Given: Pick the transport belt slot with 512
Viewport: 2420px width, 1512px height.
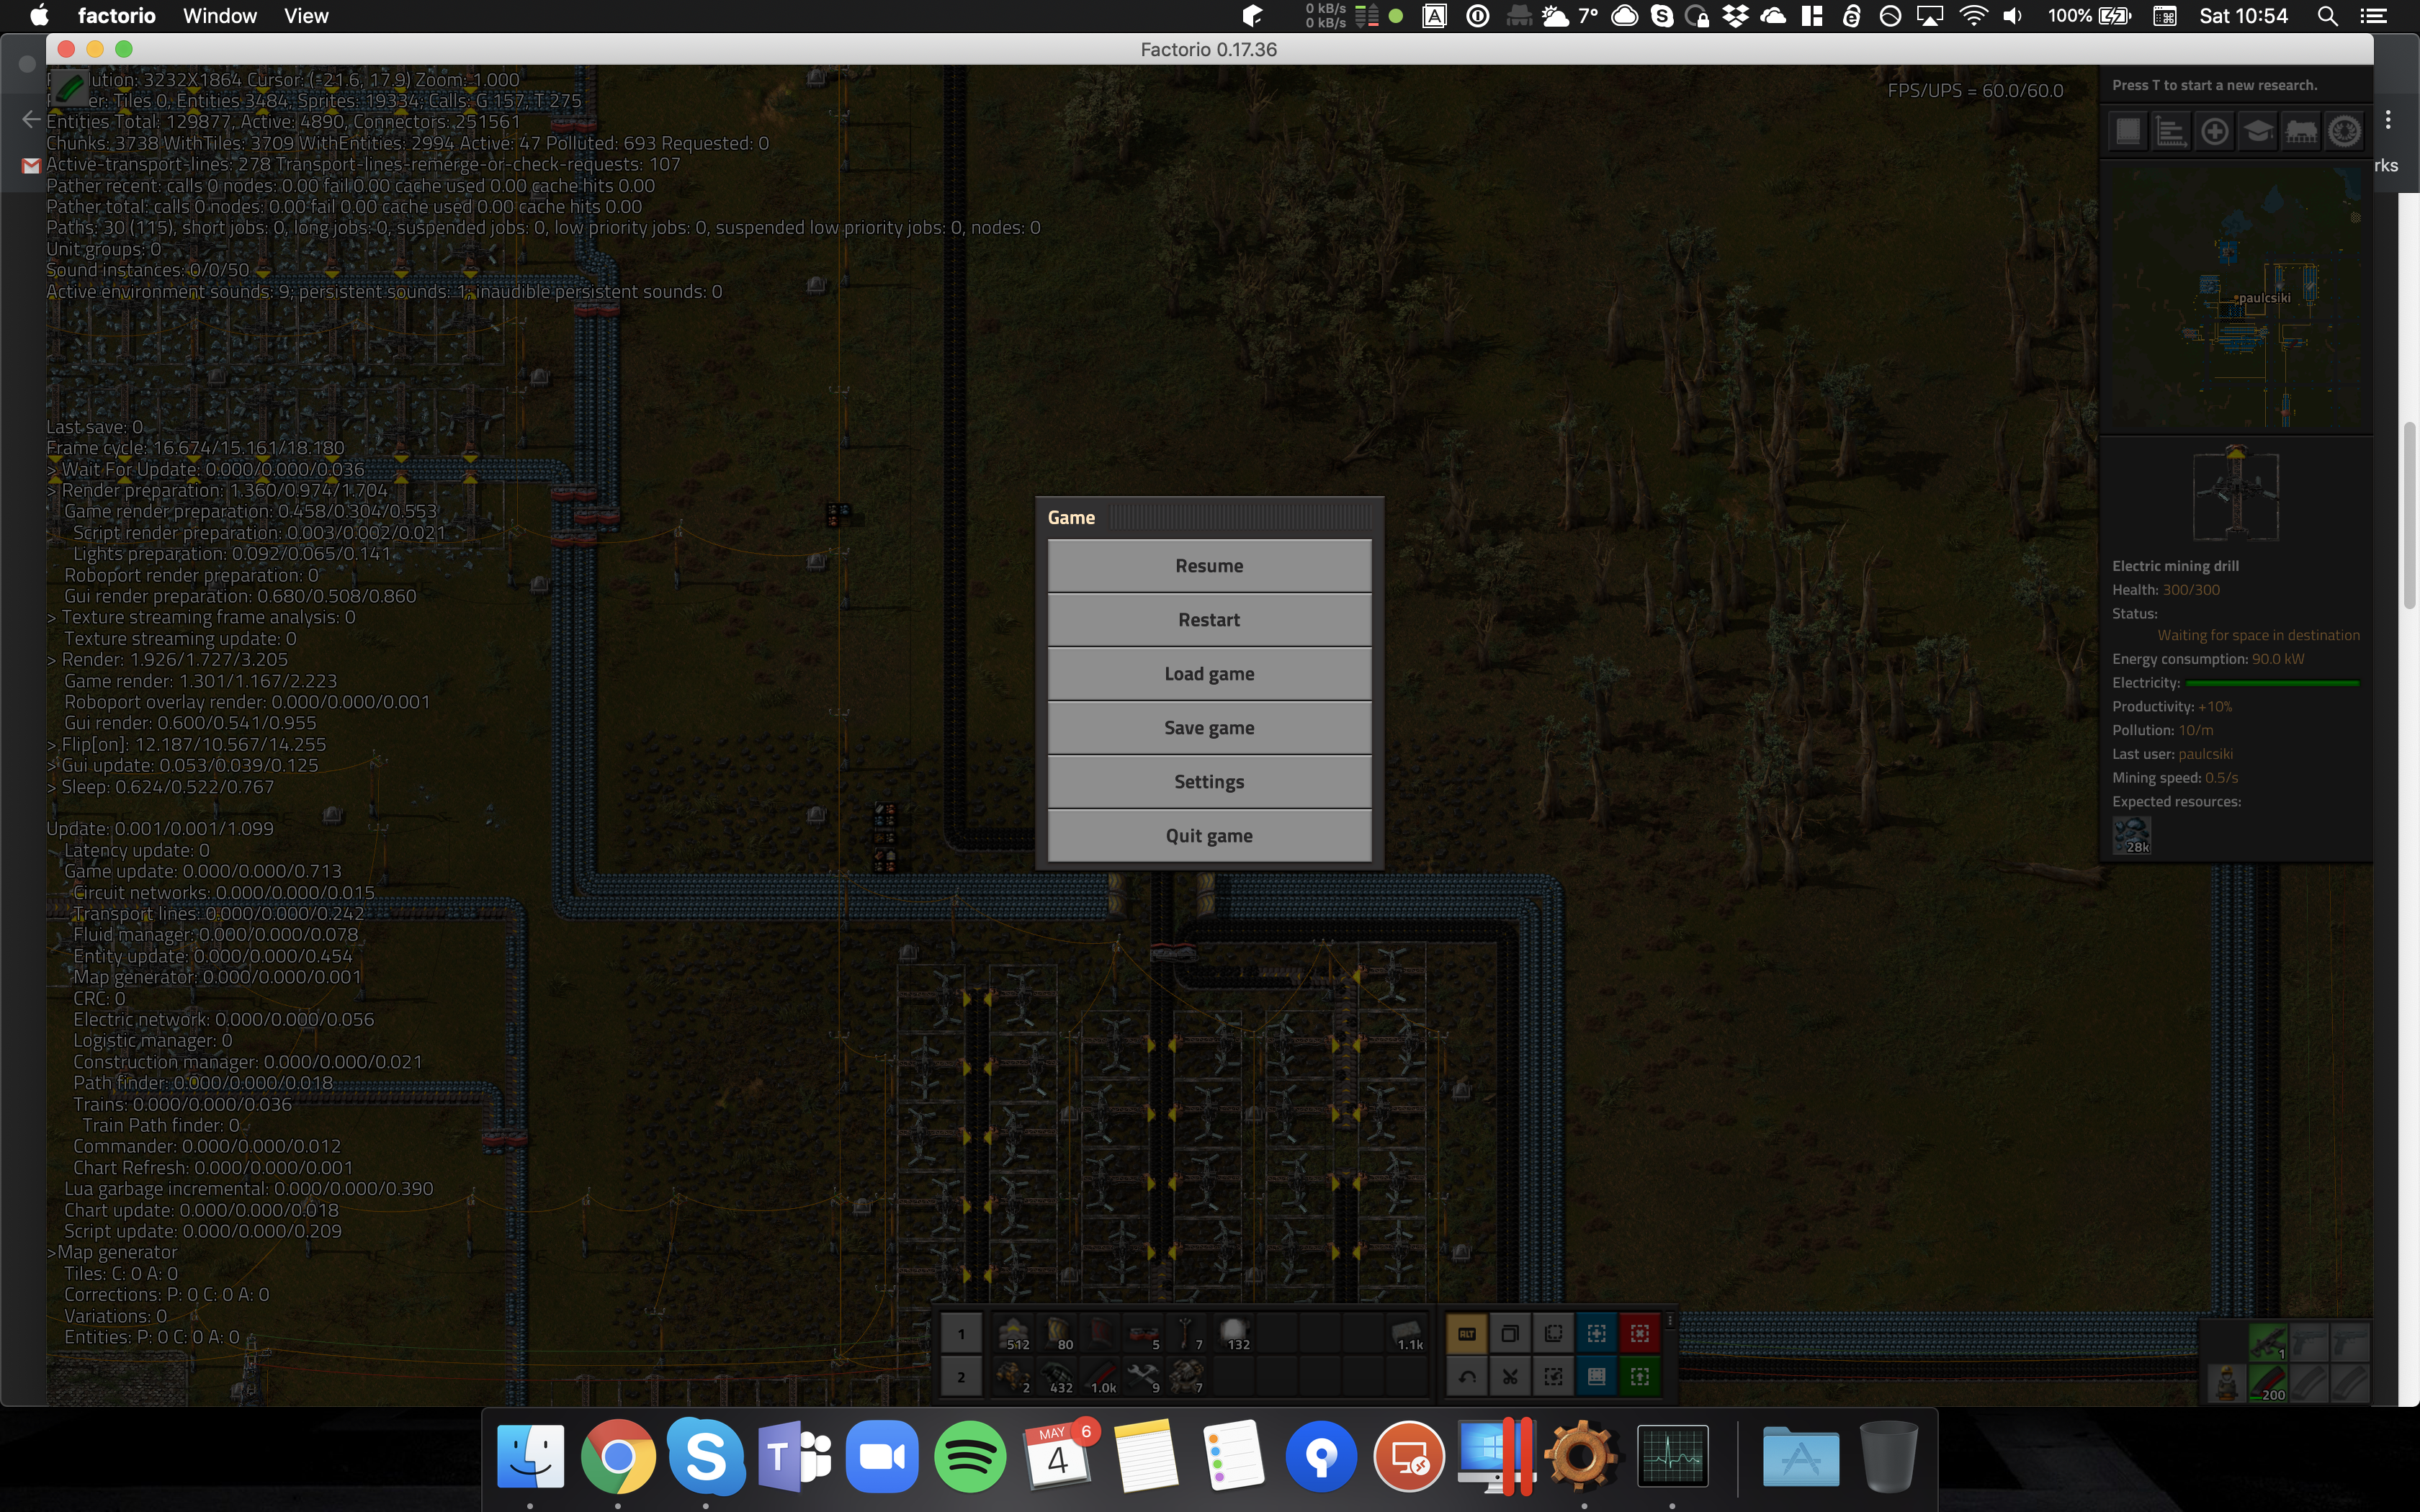Looking at the screenshot, I should (x=1014, y=1334).
